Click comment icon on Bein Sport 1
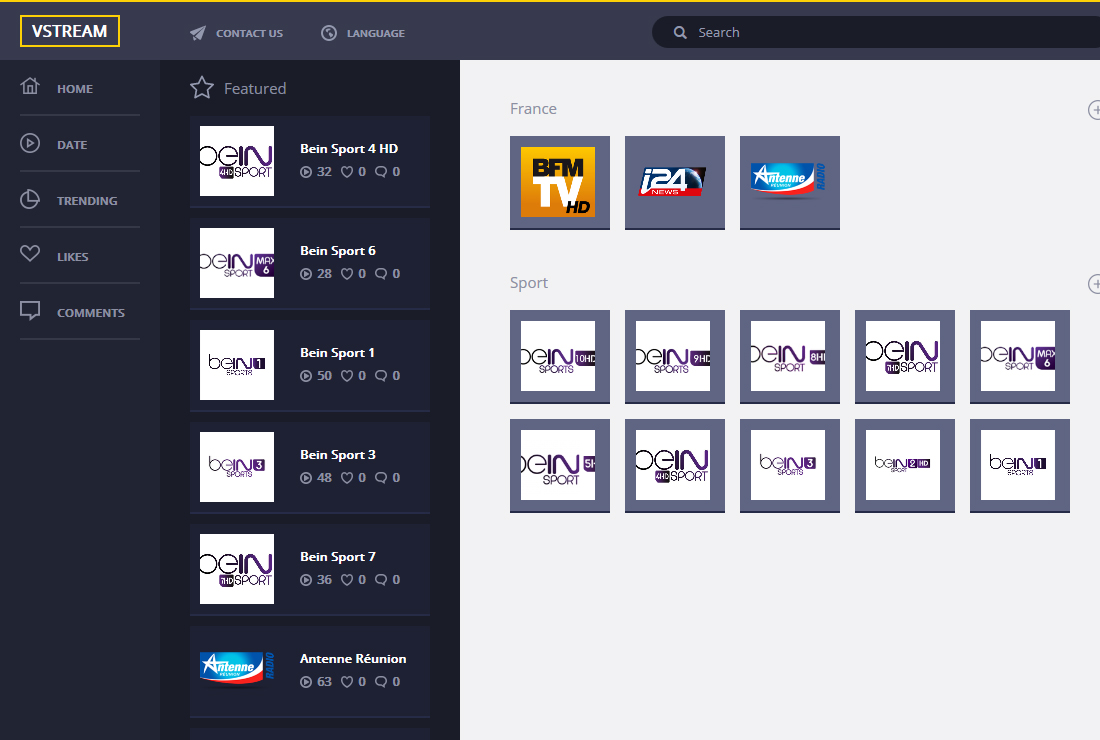The height and width of the screenshot is (740, 1100). pos(381,376)
